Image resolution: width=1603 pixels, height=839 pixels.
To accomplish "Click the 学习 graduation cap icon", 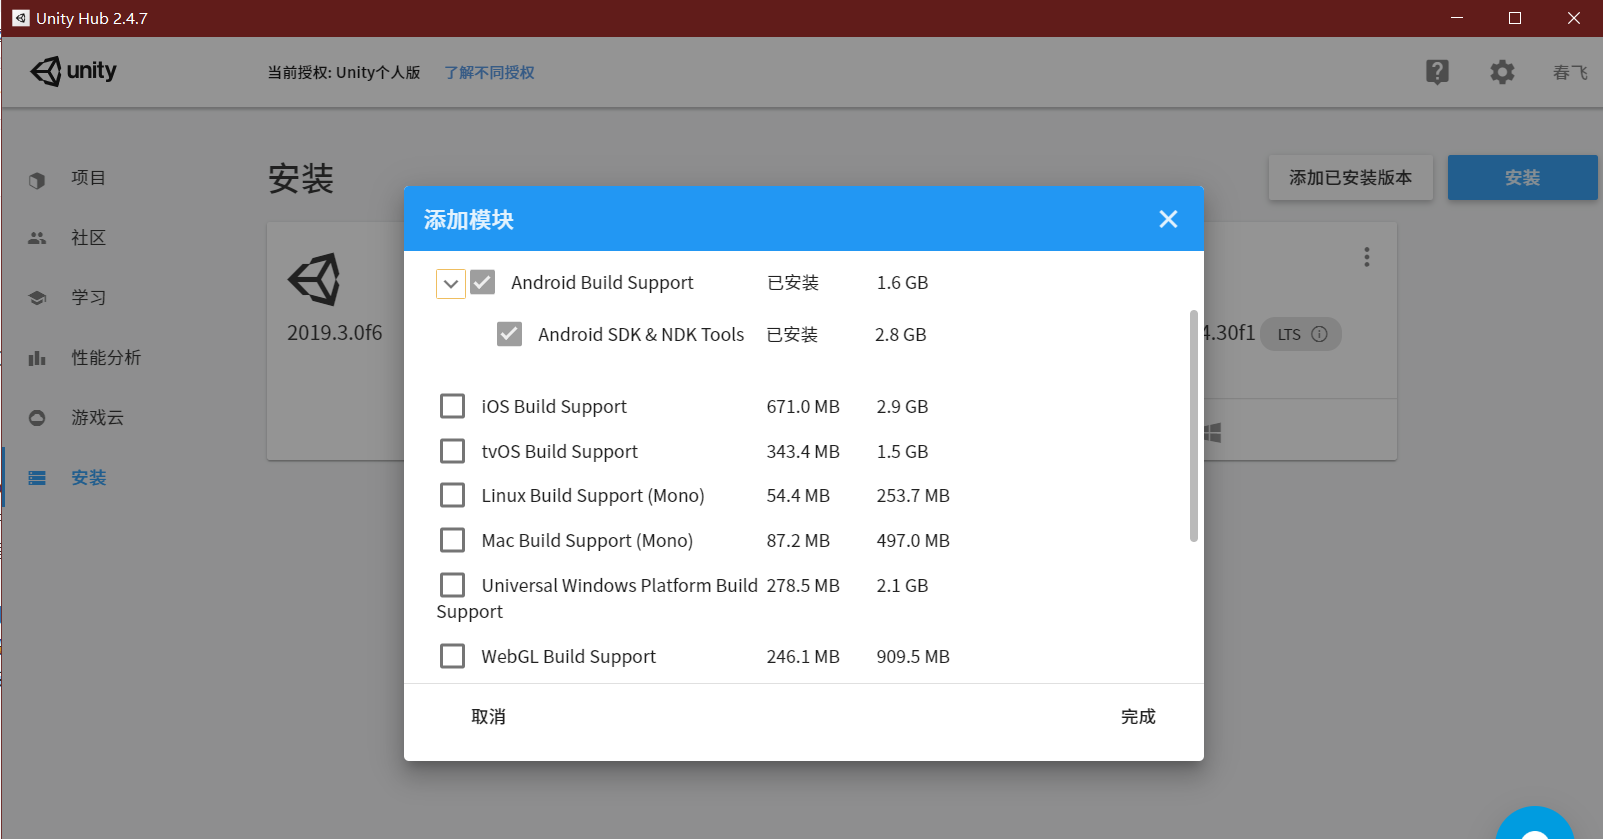I will (x=37, y=298).
